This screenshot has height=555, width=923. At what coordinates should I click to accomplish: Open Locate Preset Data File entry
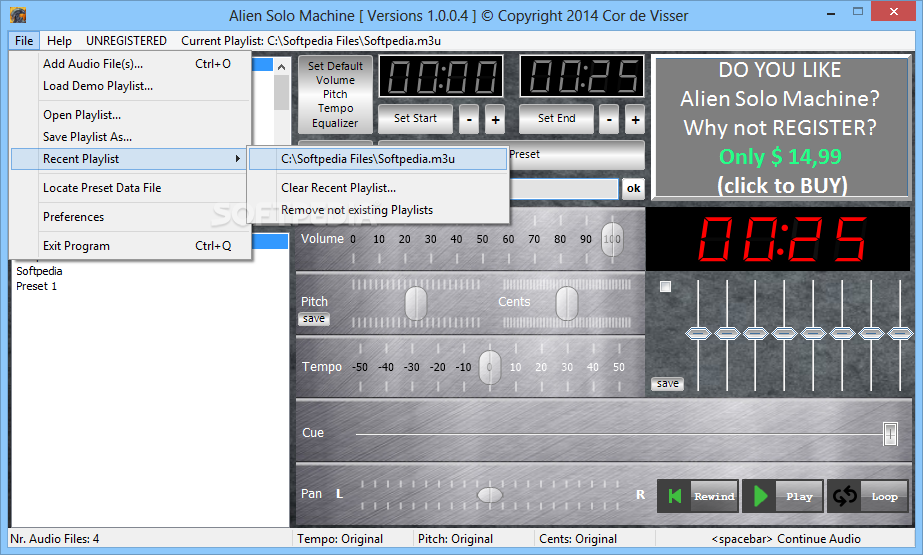[131, 188]
